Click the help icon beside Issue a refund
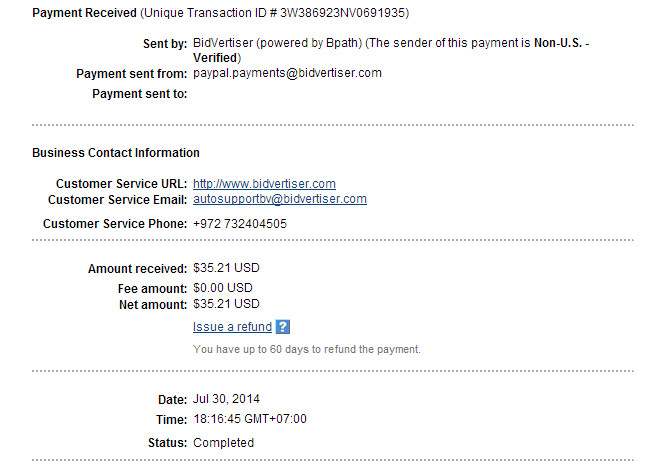Screen dimensions: 664x466 [x=282, y=327]
